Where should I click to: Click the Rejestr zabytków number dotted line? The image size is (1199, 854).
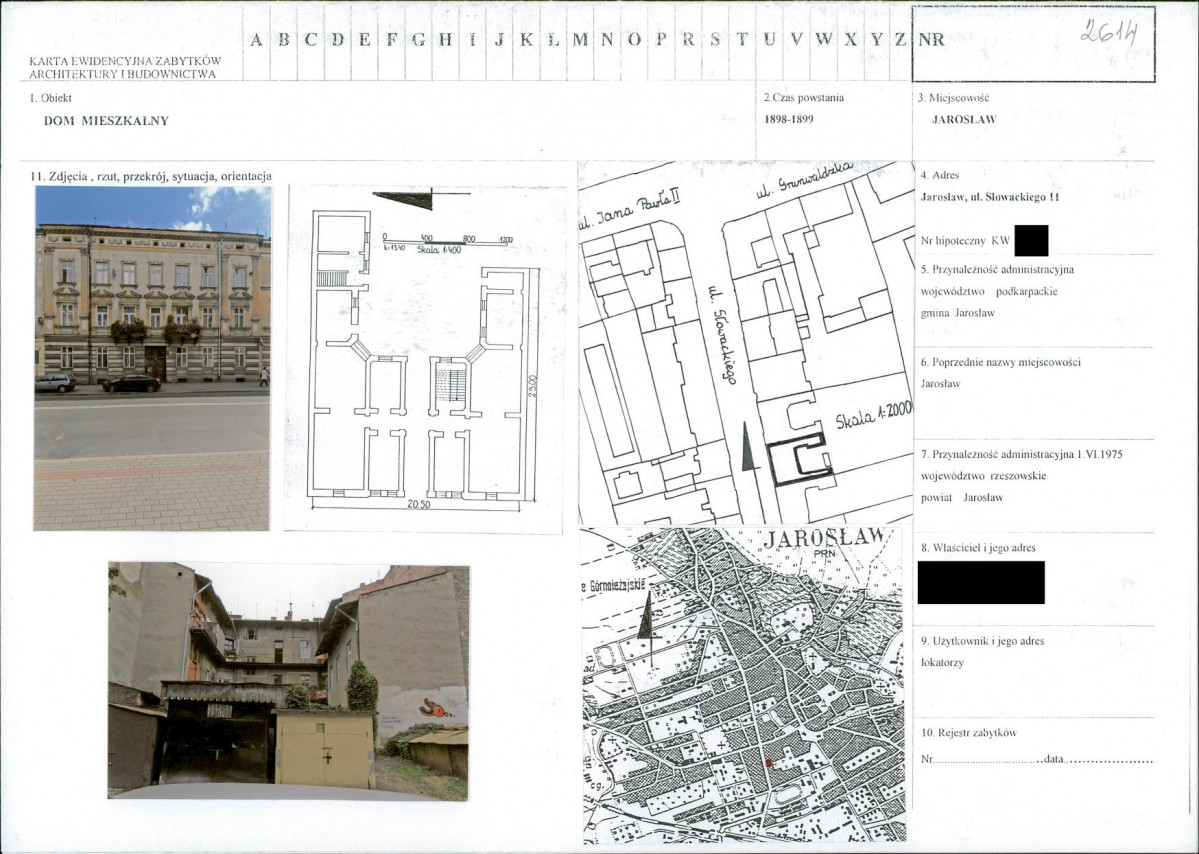(x=985, y=761)
